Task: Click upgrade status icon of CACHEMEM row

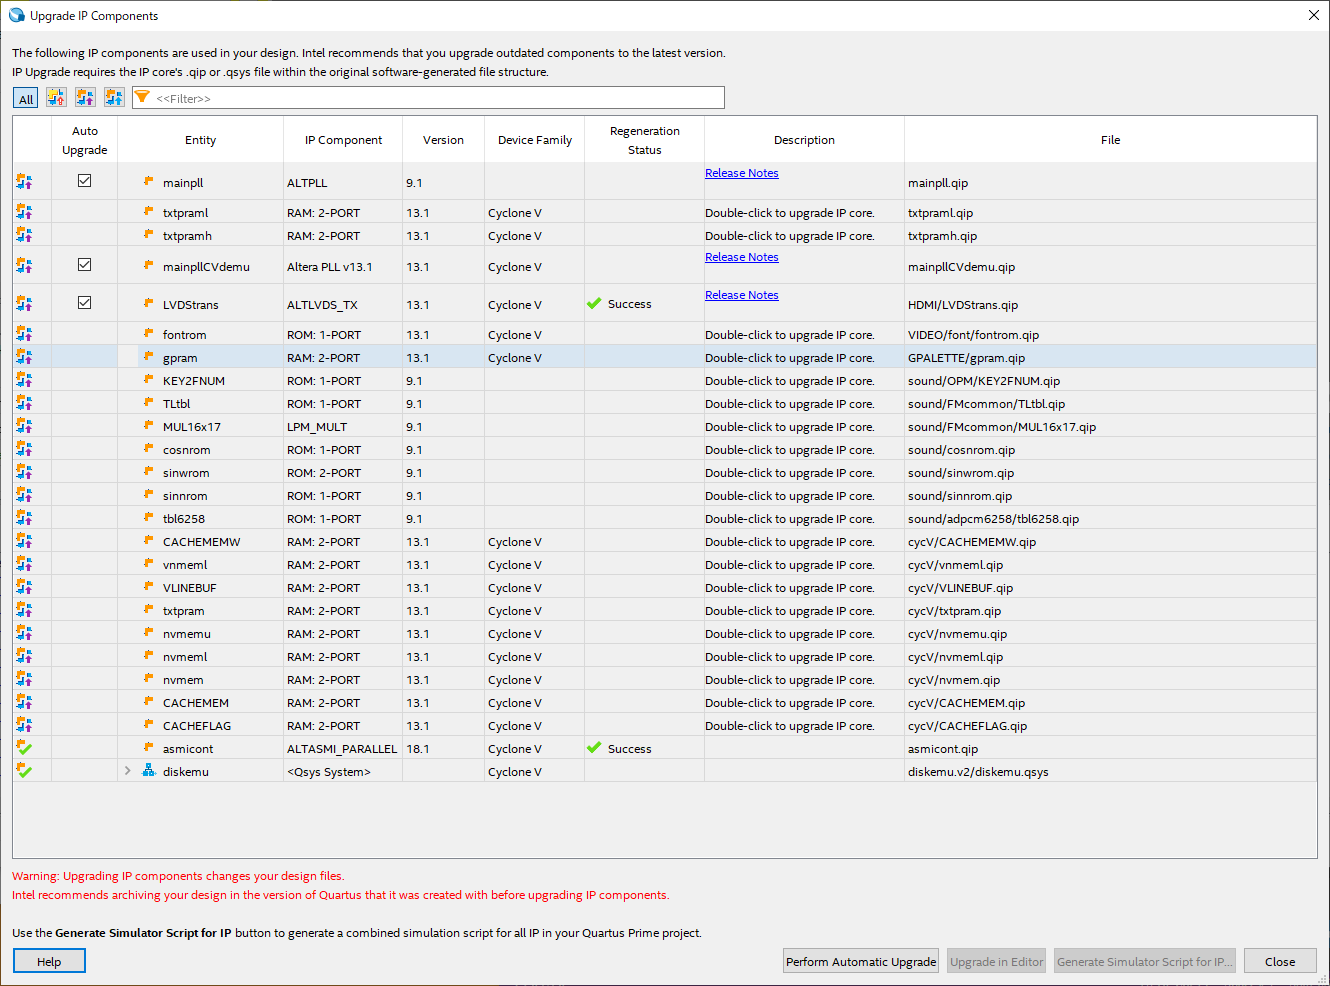Action: pos(24,702)
